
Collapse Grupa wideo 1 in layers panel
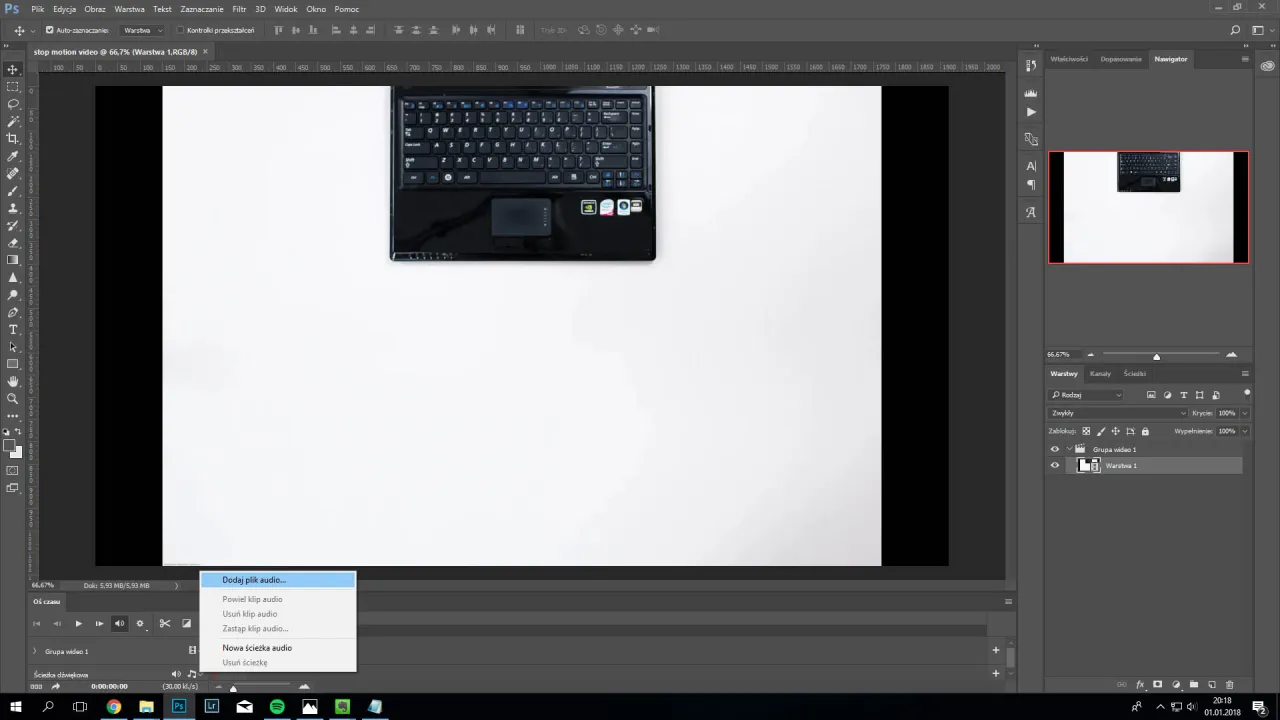[1069, 449]
